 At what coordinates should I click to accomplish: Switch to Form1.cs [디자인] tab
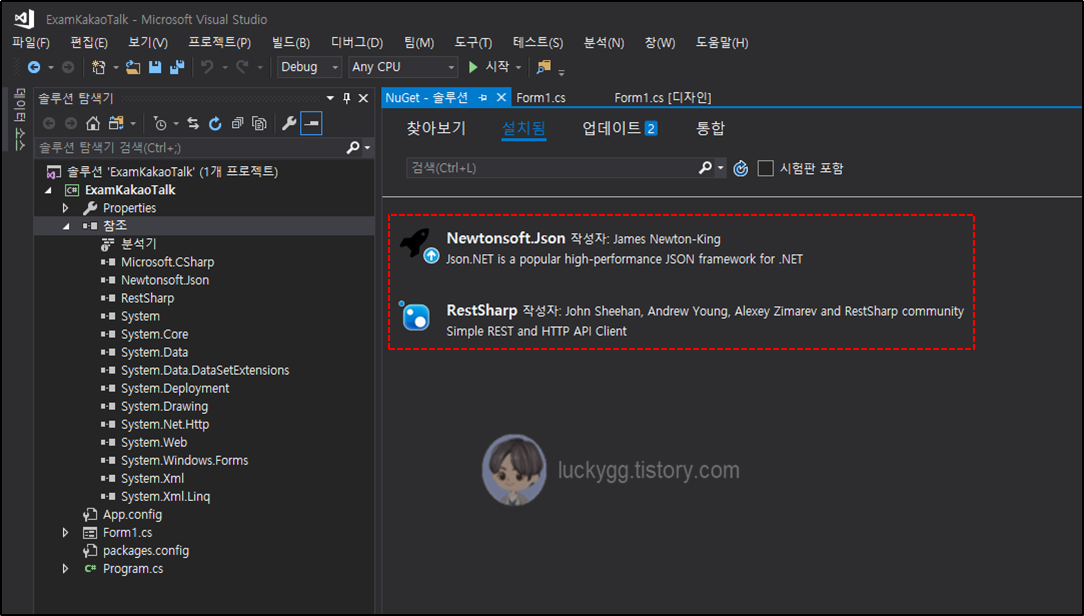click(662, 98)
